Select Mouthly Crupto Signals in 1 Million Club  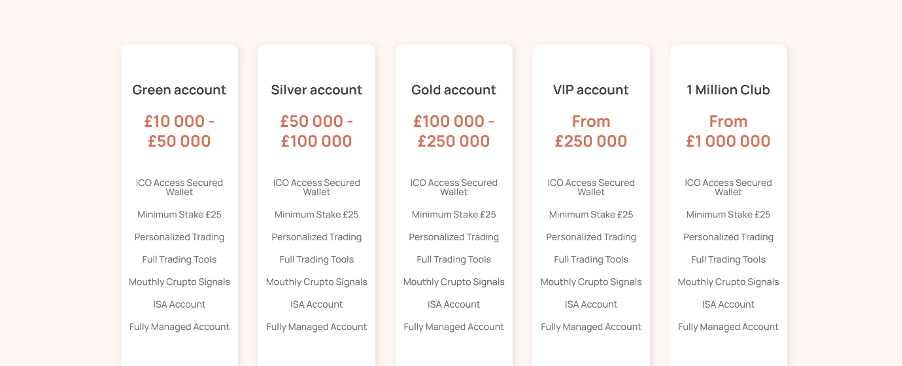tap(728, 282)
